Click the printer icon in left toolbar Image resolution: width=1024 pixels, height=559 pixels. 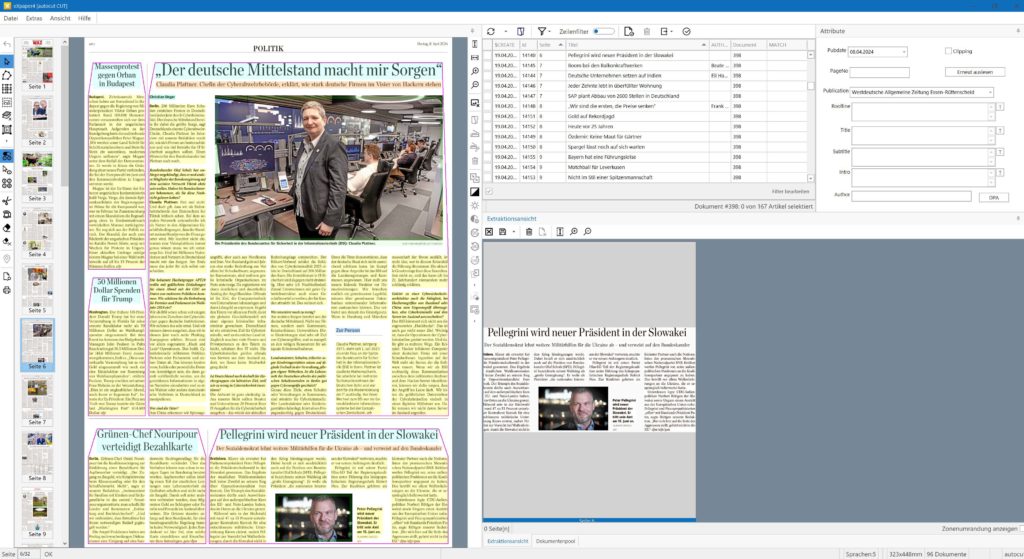pyautogui.click(x=7, y=289)
